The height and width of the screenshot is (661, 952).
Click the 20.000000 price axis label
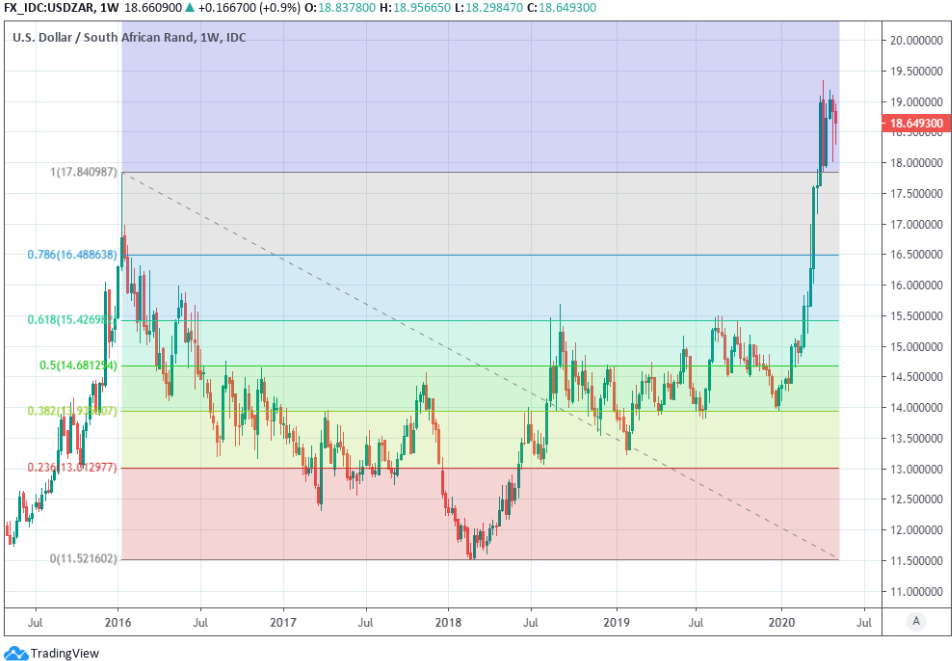(913, 40)
